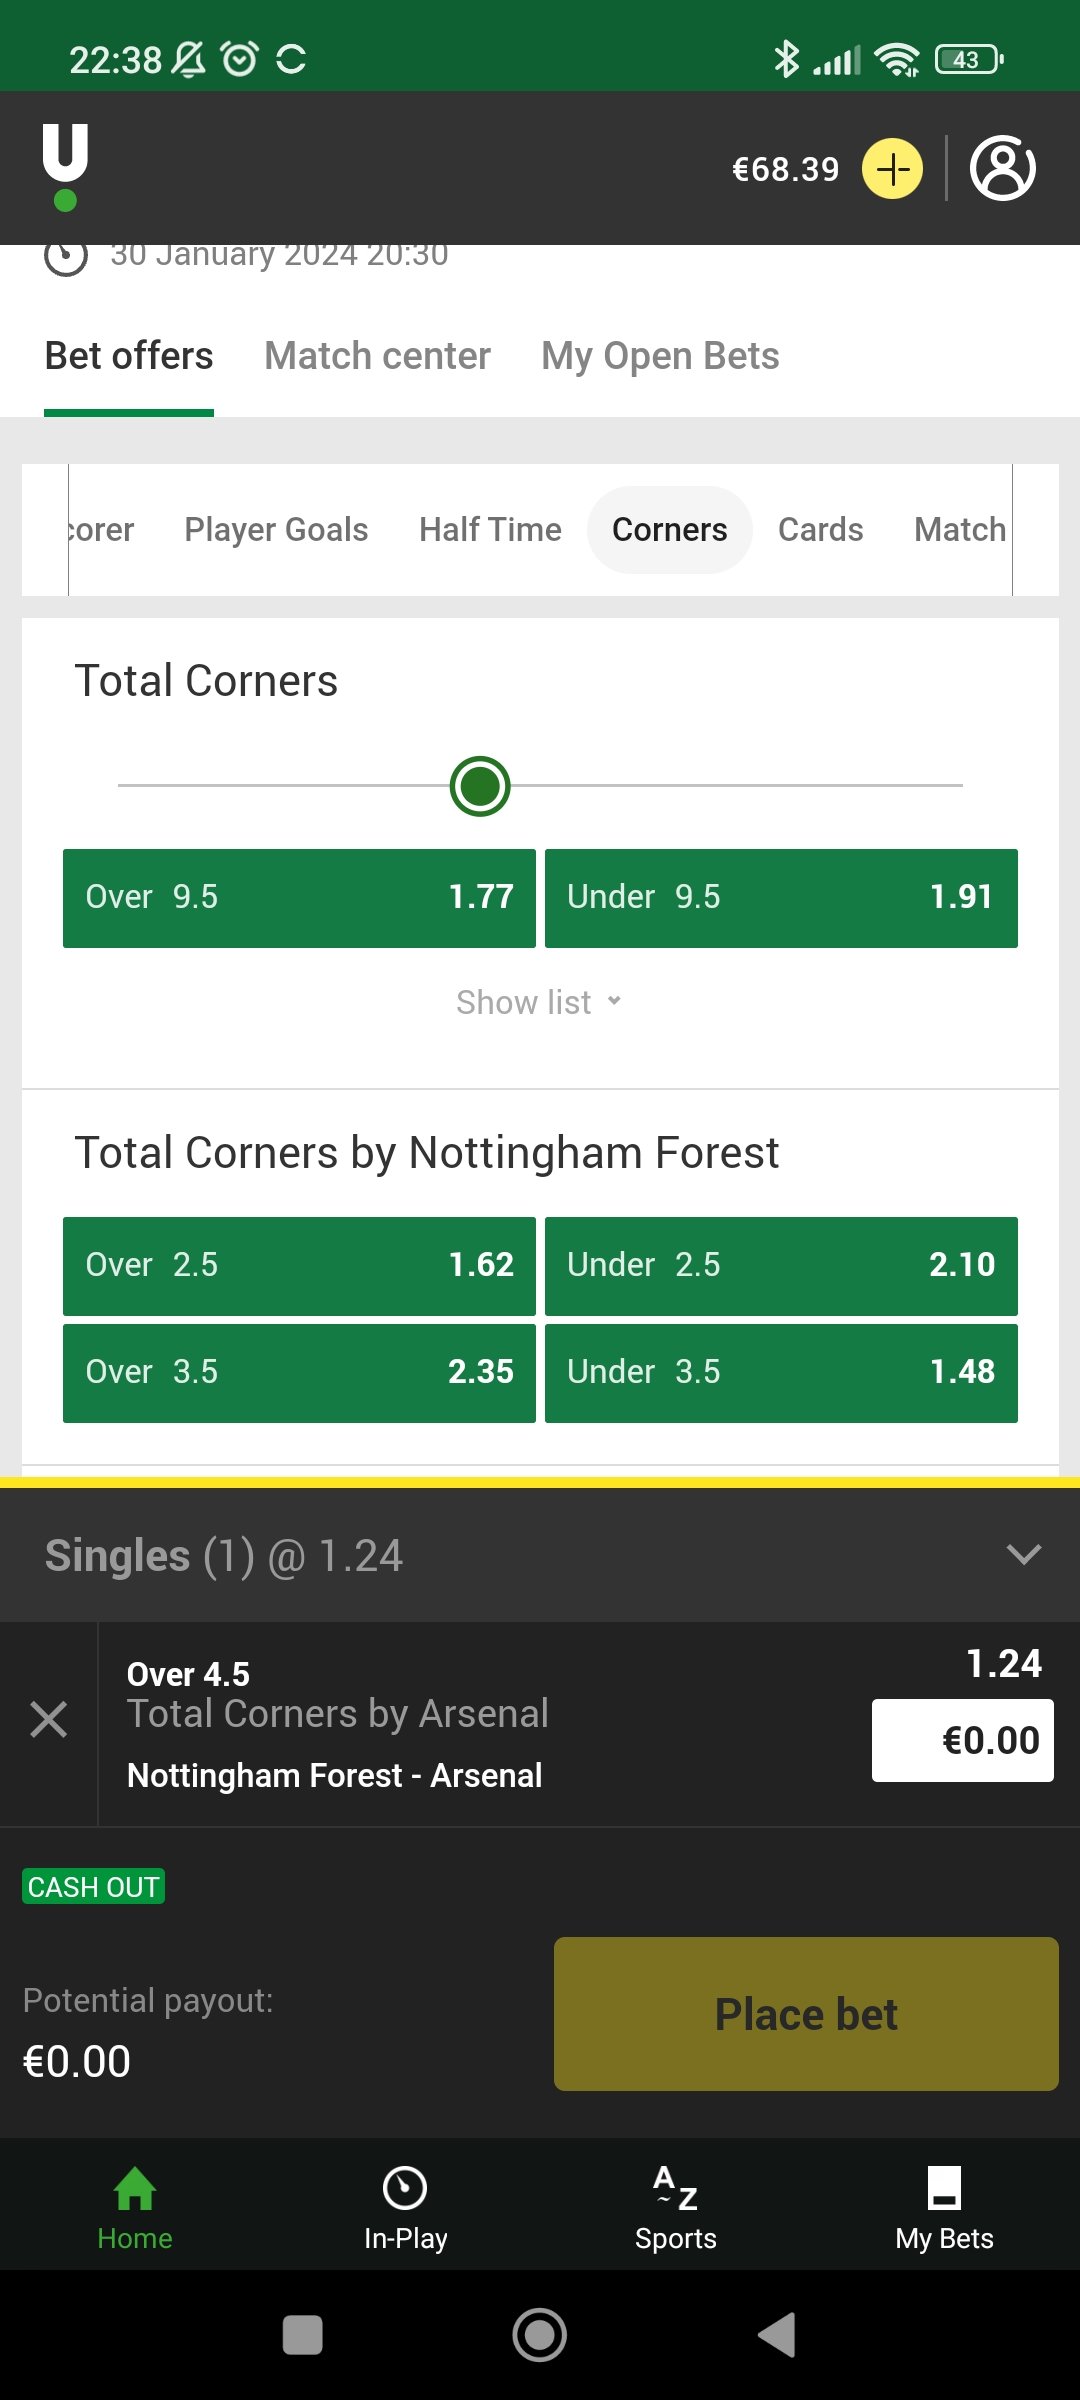
Task: Select Over 9.5 total corners odds
Action: click(x=299, y=898)
